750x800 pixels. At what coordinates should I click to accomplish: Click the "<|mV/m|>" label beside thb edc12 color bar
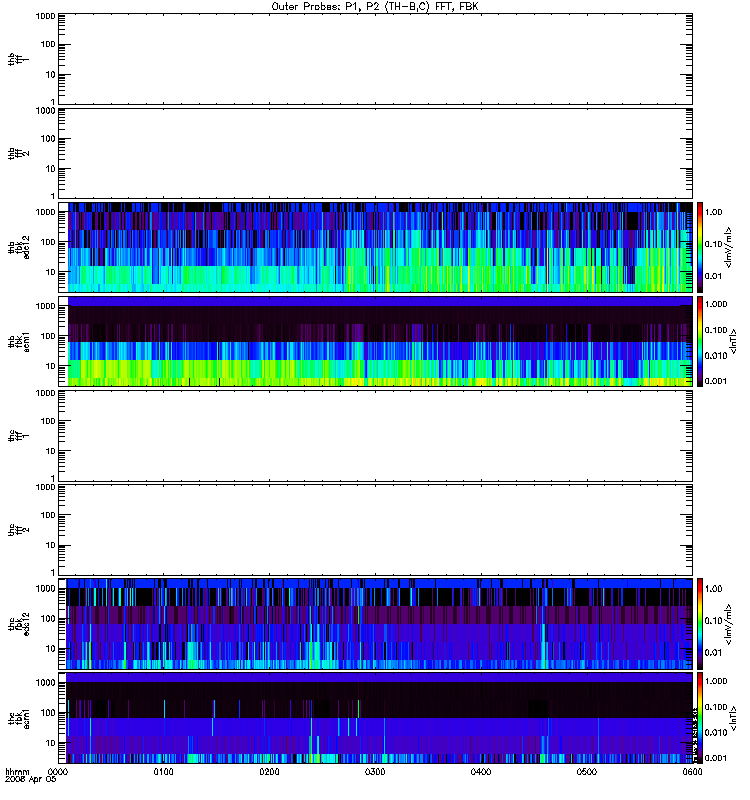click(x=729, y=247)
